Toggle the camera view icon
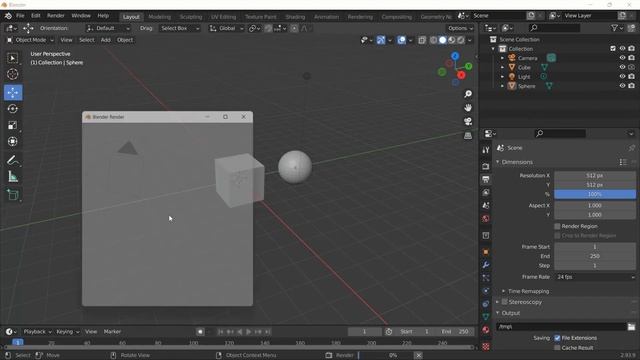The image size is (640, 360). click(x=468, y=122)
